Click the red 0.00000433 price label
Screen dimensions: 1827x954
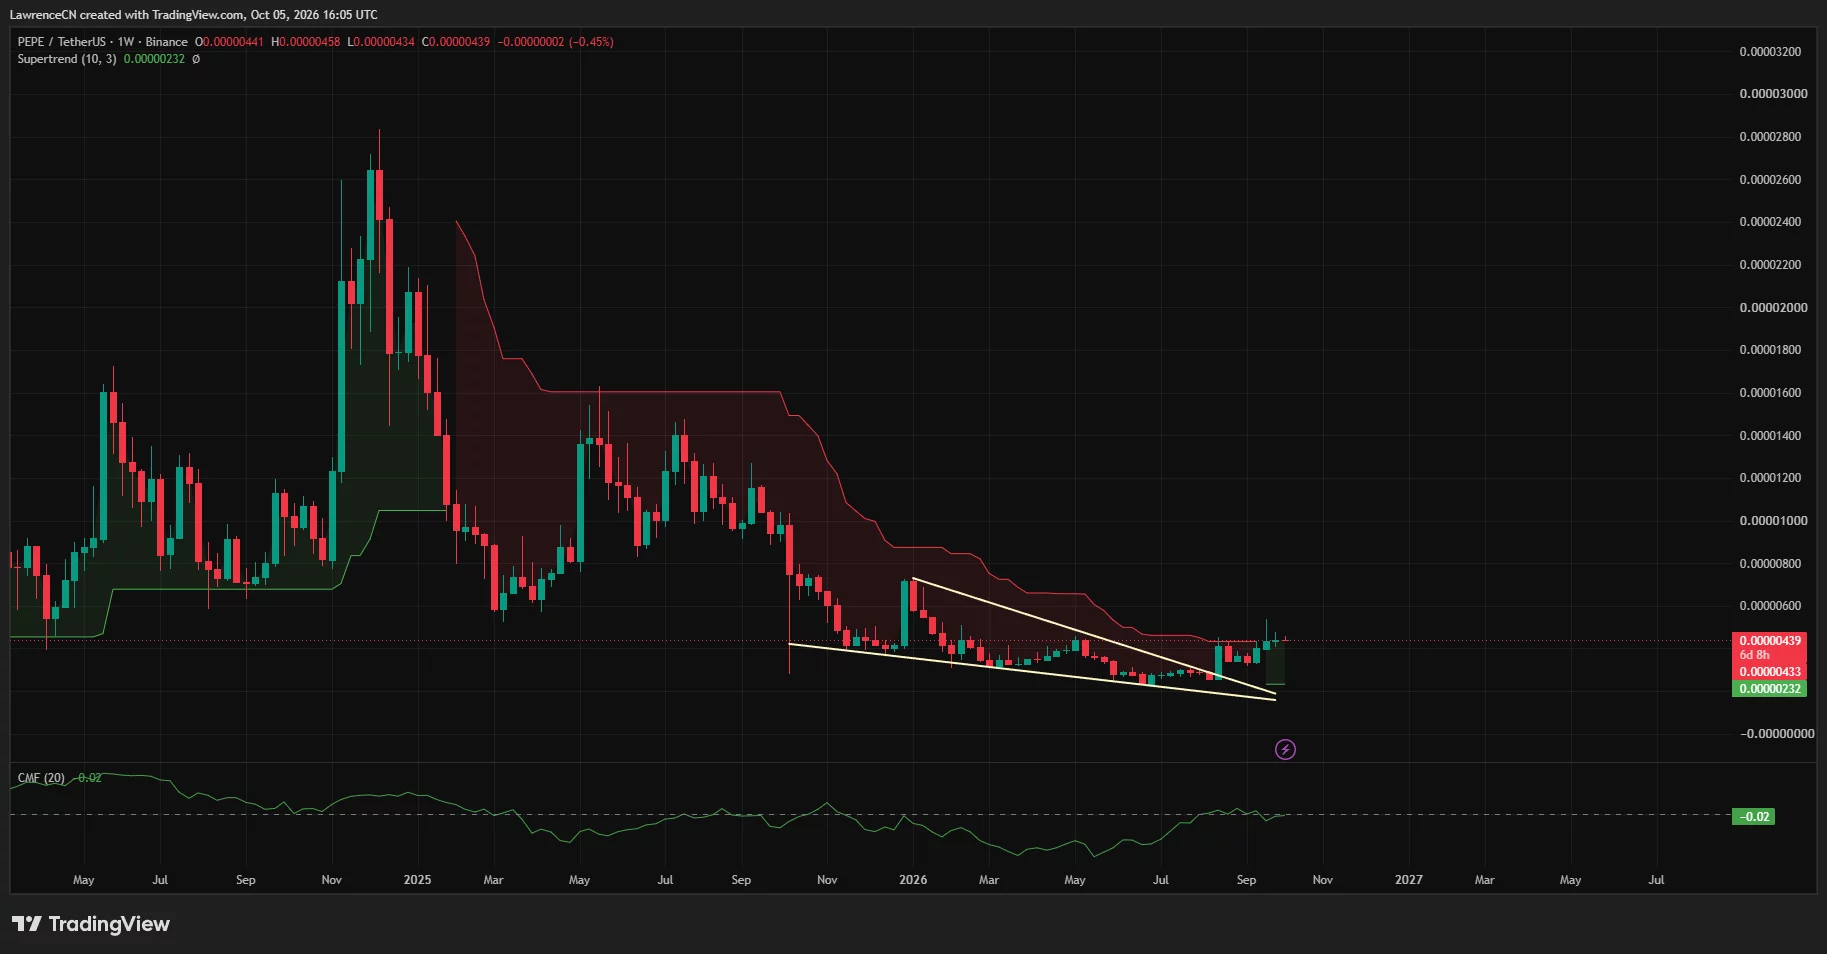coord(1769,672)
